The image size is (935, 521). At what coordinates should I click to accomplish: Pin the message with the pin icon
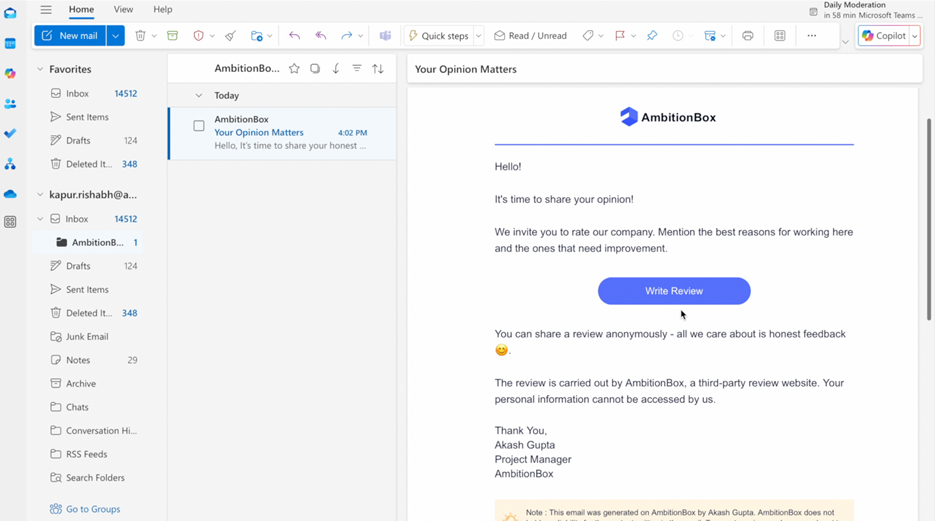pos(652,36)
